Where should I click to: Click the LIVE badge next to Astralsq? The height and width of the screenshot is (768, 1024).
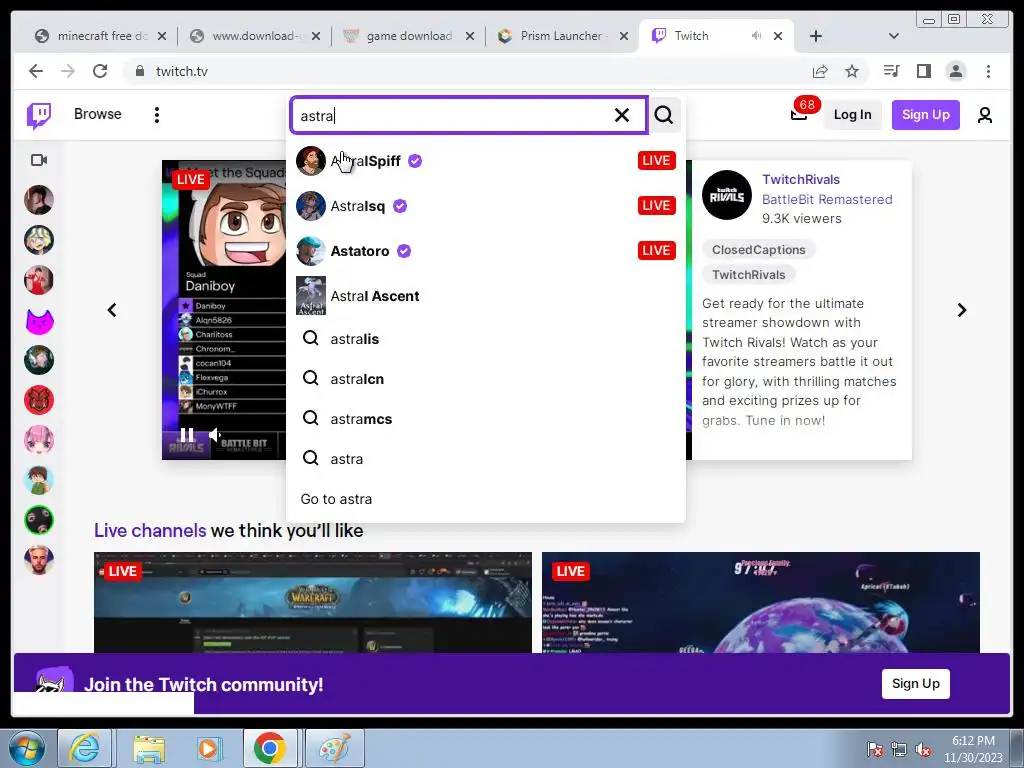tap(656, 206)
